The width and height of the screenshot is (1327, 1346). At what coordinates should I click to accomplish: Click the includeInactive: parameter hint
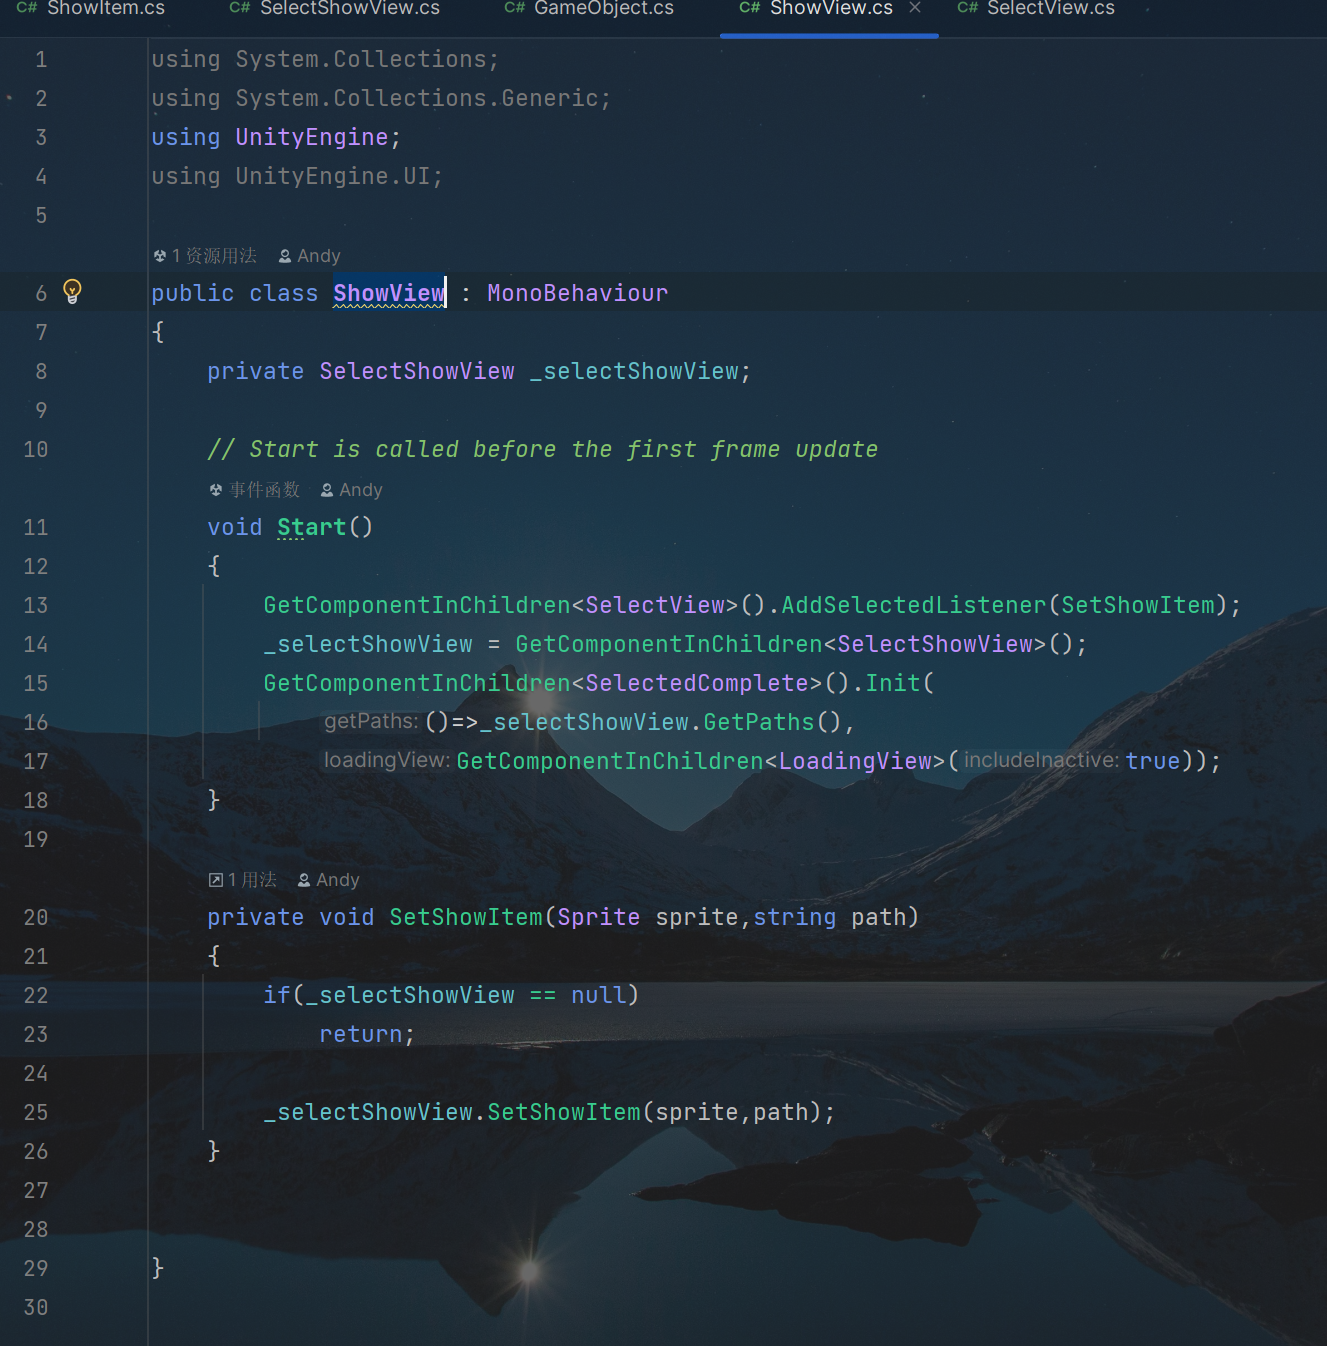[1041, 760]
